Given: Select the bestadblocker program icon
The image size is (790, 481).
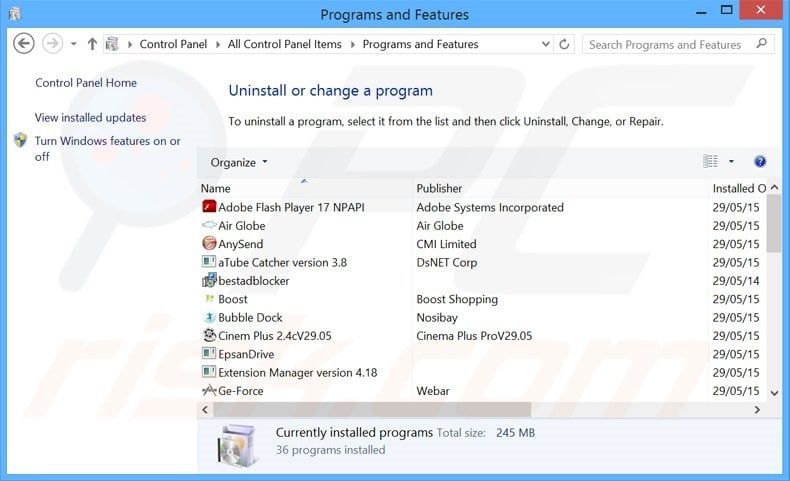Looking at the screenshot, I should point(209,280).
